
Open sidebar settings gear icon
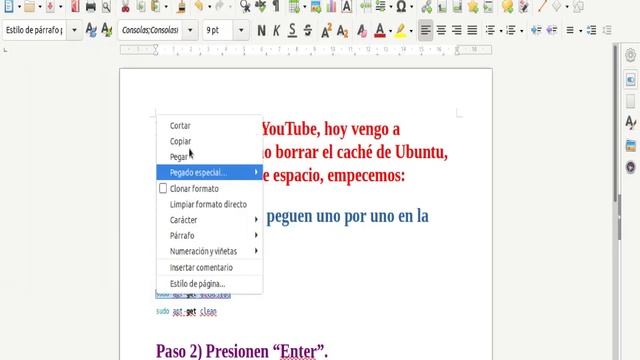(631, 55)
